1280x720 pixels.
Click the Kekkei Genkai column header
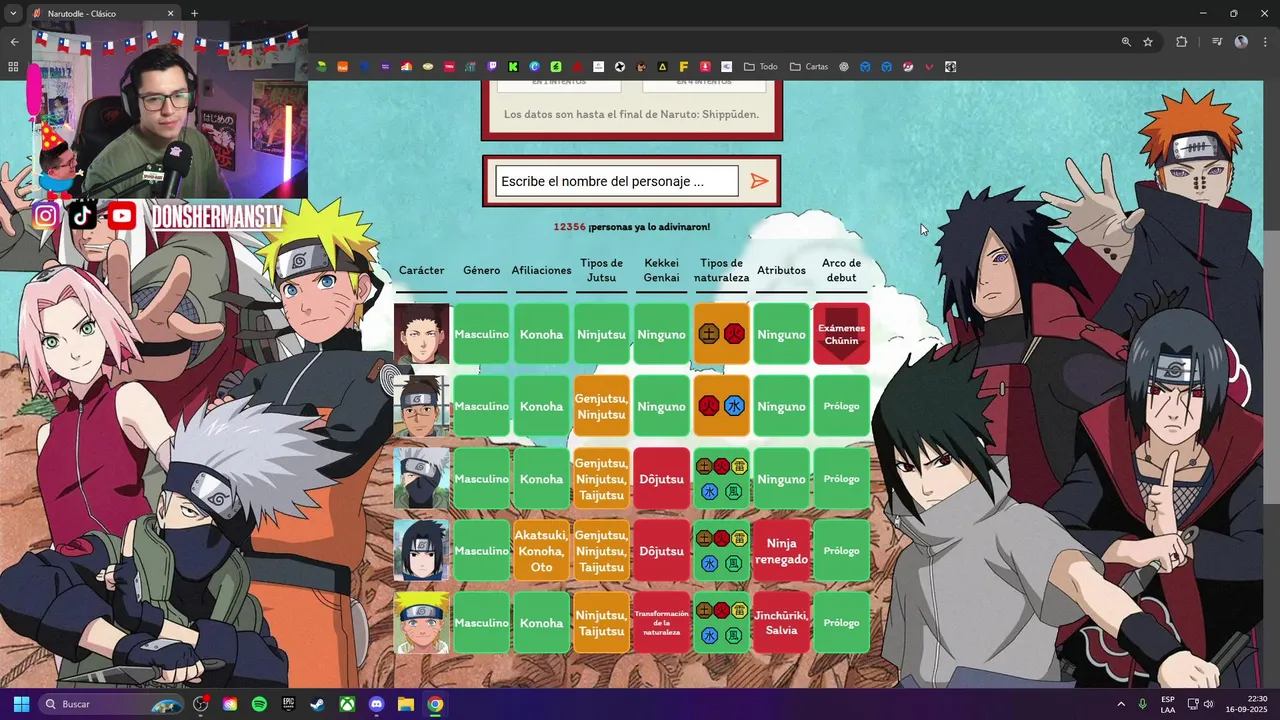click(x=661, y=271)
